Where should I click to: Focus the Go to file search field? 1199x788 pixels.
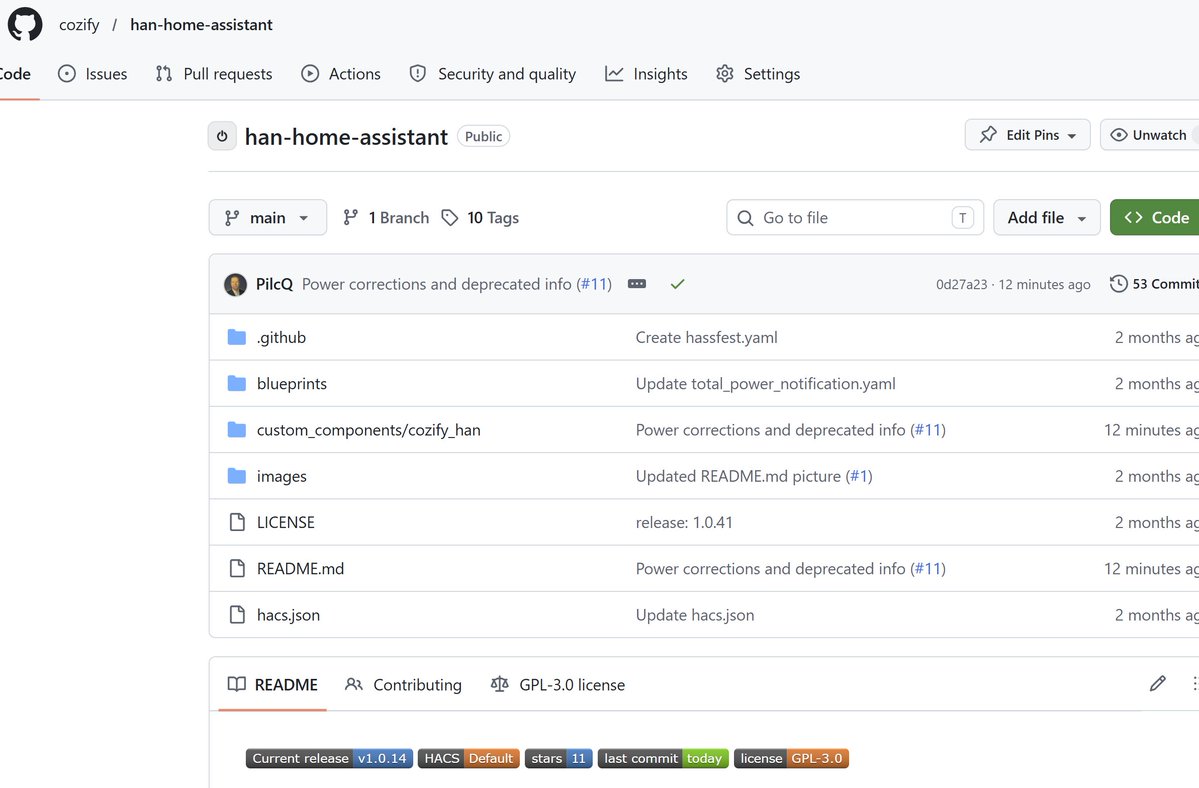[x=855, y=218]
